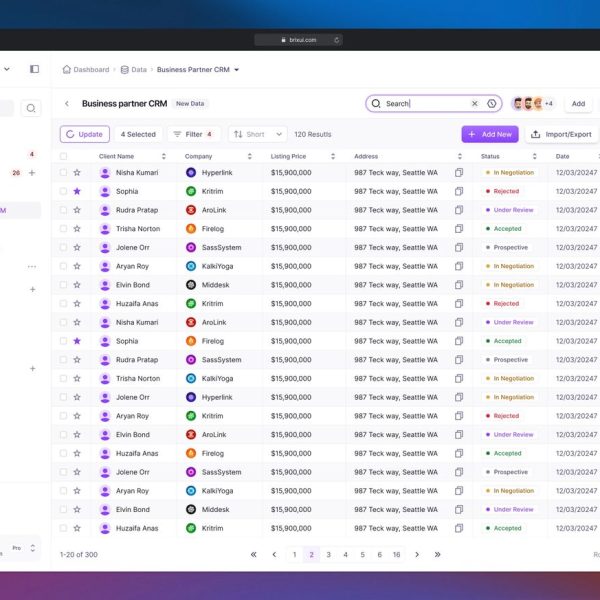Tick checkbox for Jolene Orr Hyperlink row
This screenshot has width=600, height=600.
[64, 397]
